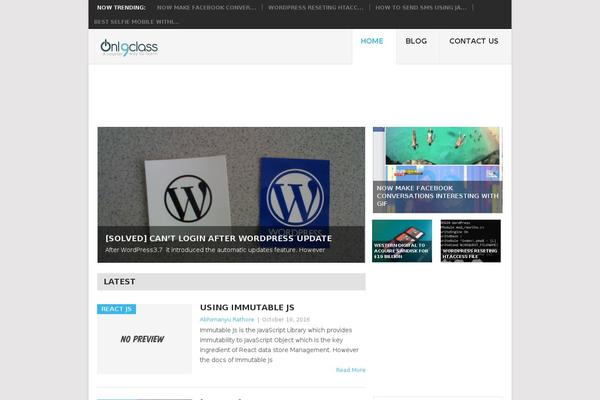Screen dimensions: 600x400
Task: Open the No Preview post thumbnail
Action: click(145, 339)
